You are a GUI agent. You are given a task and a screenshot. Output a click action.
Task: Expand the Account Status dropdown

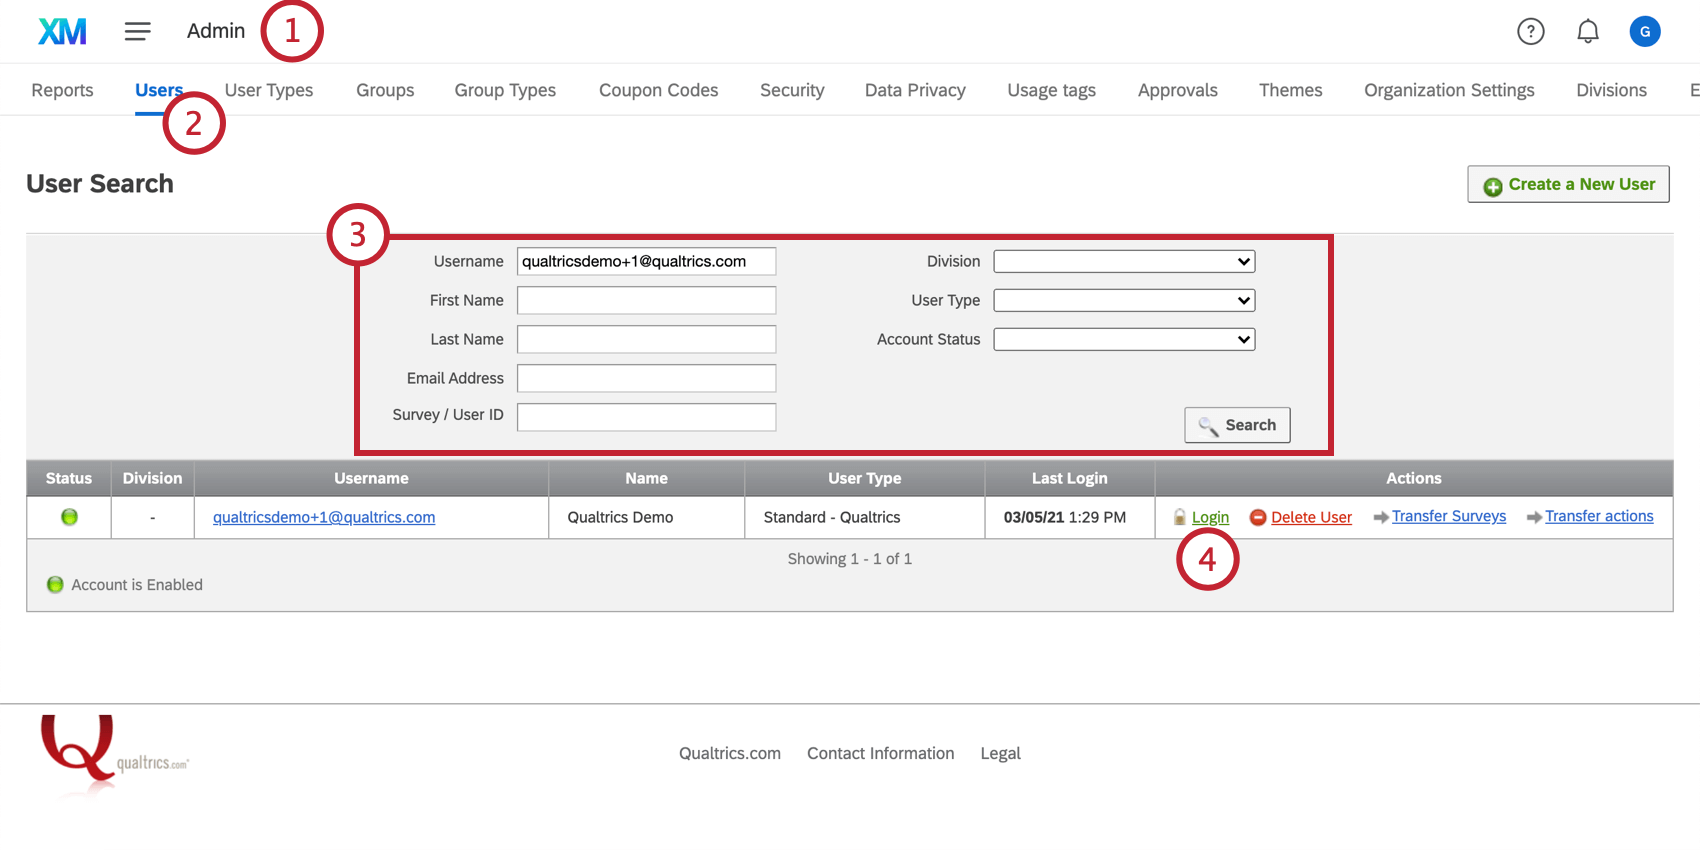pos(1124,339)
